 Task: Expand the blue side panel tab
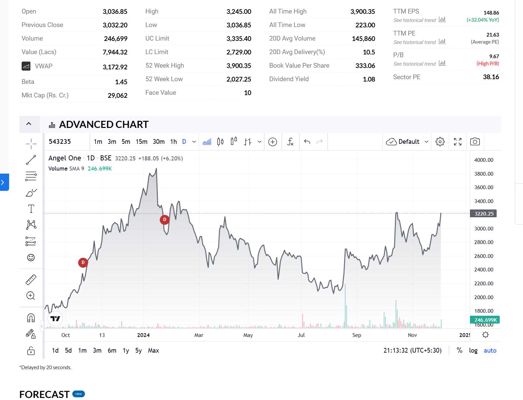pyautogui.click(x=4, y=182)
